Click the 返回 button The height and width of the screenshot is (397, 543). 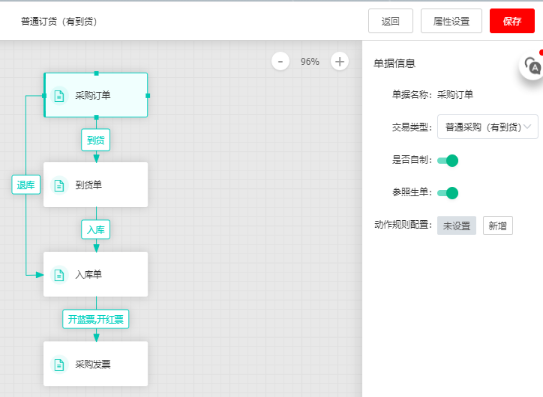coord(390,21)
